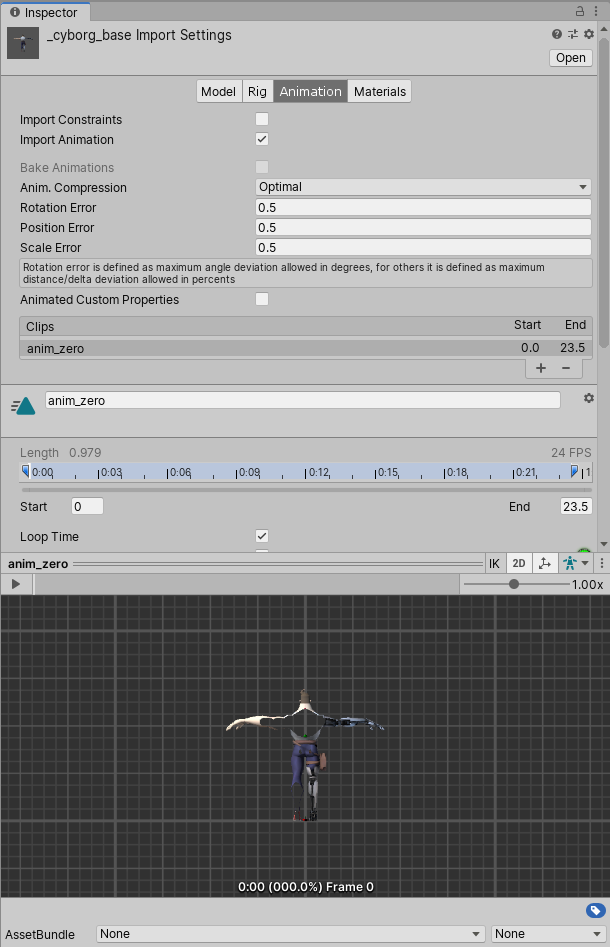Open asset labels tag icon

click(x=594, y=910)
